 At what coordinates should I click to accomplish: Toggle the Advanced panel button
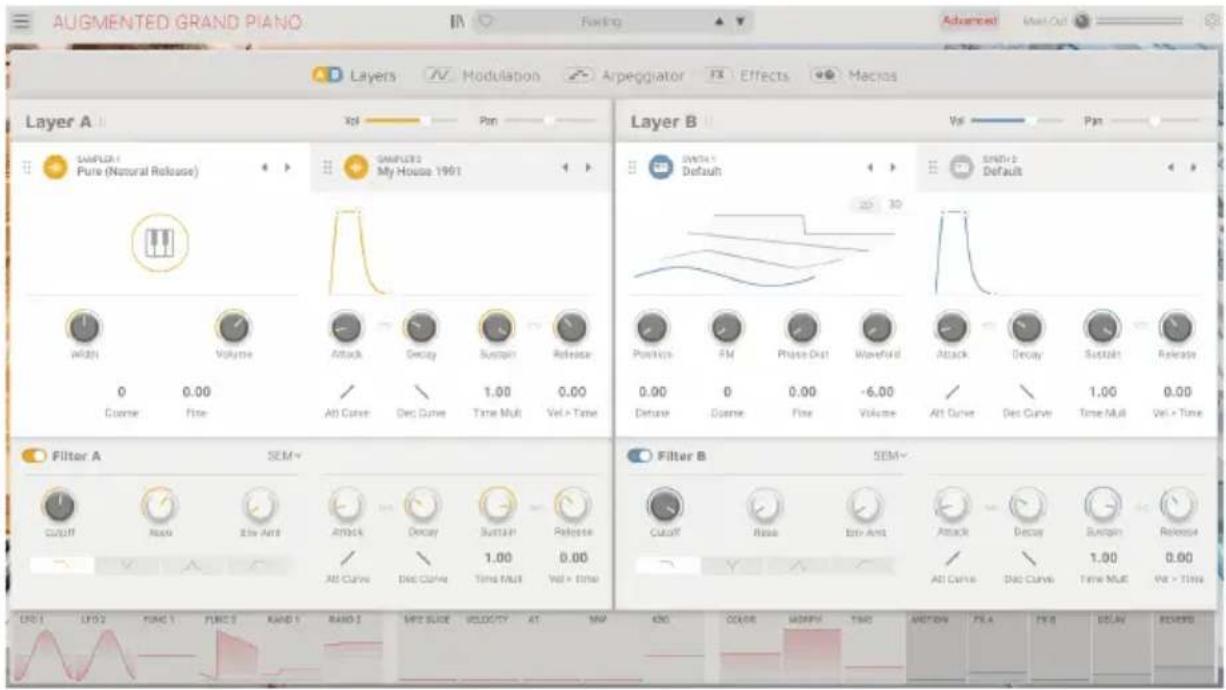point(969,21)
